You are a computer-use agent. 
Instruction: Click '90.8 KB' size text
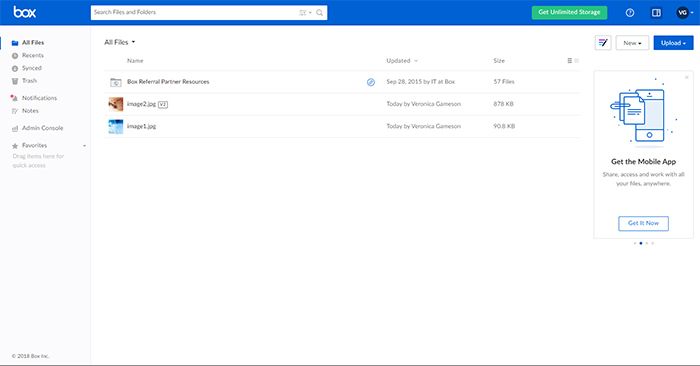(x=504, y=126)
